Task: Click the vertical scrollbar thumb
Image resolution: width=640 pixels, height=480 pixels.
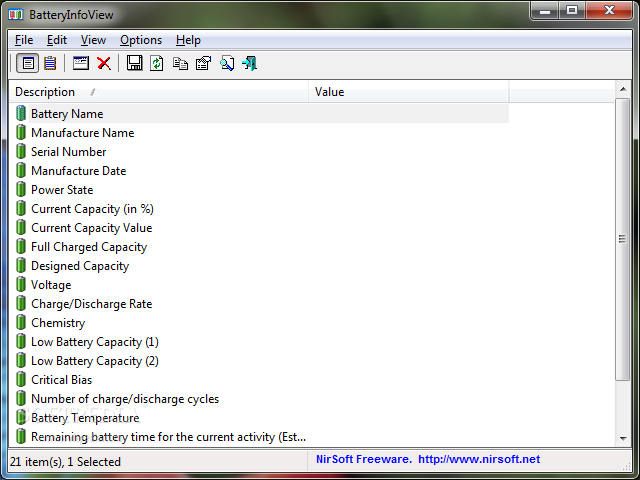Action: [622, 239]
